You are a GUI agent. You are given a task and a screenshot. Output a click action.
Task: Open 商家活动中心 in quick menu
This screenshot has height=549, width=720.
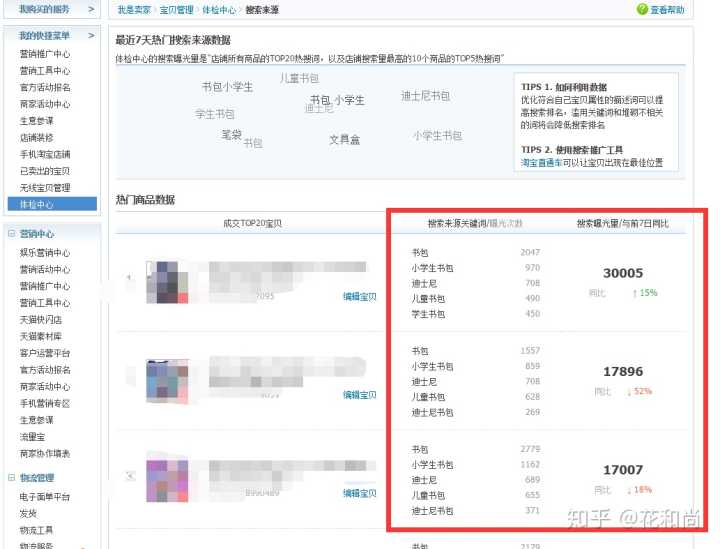(45, 104)
